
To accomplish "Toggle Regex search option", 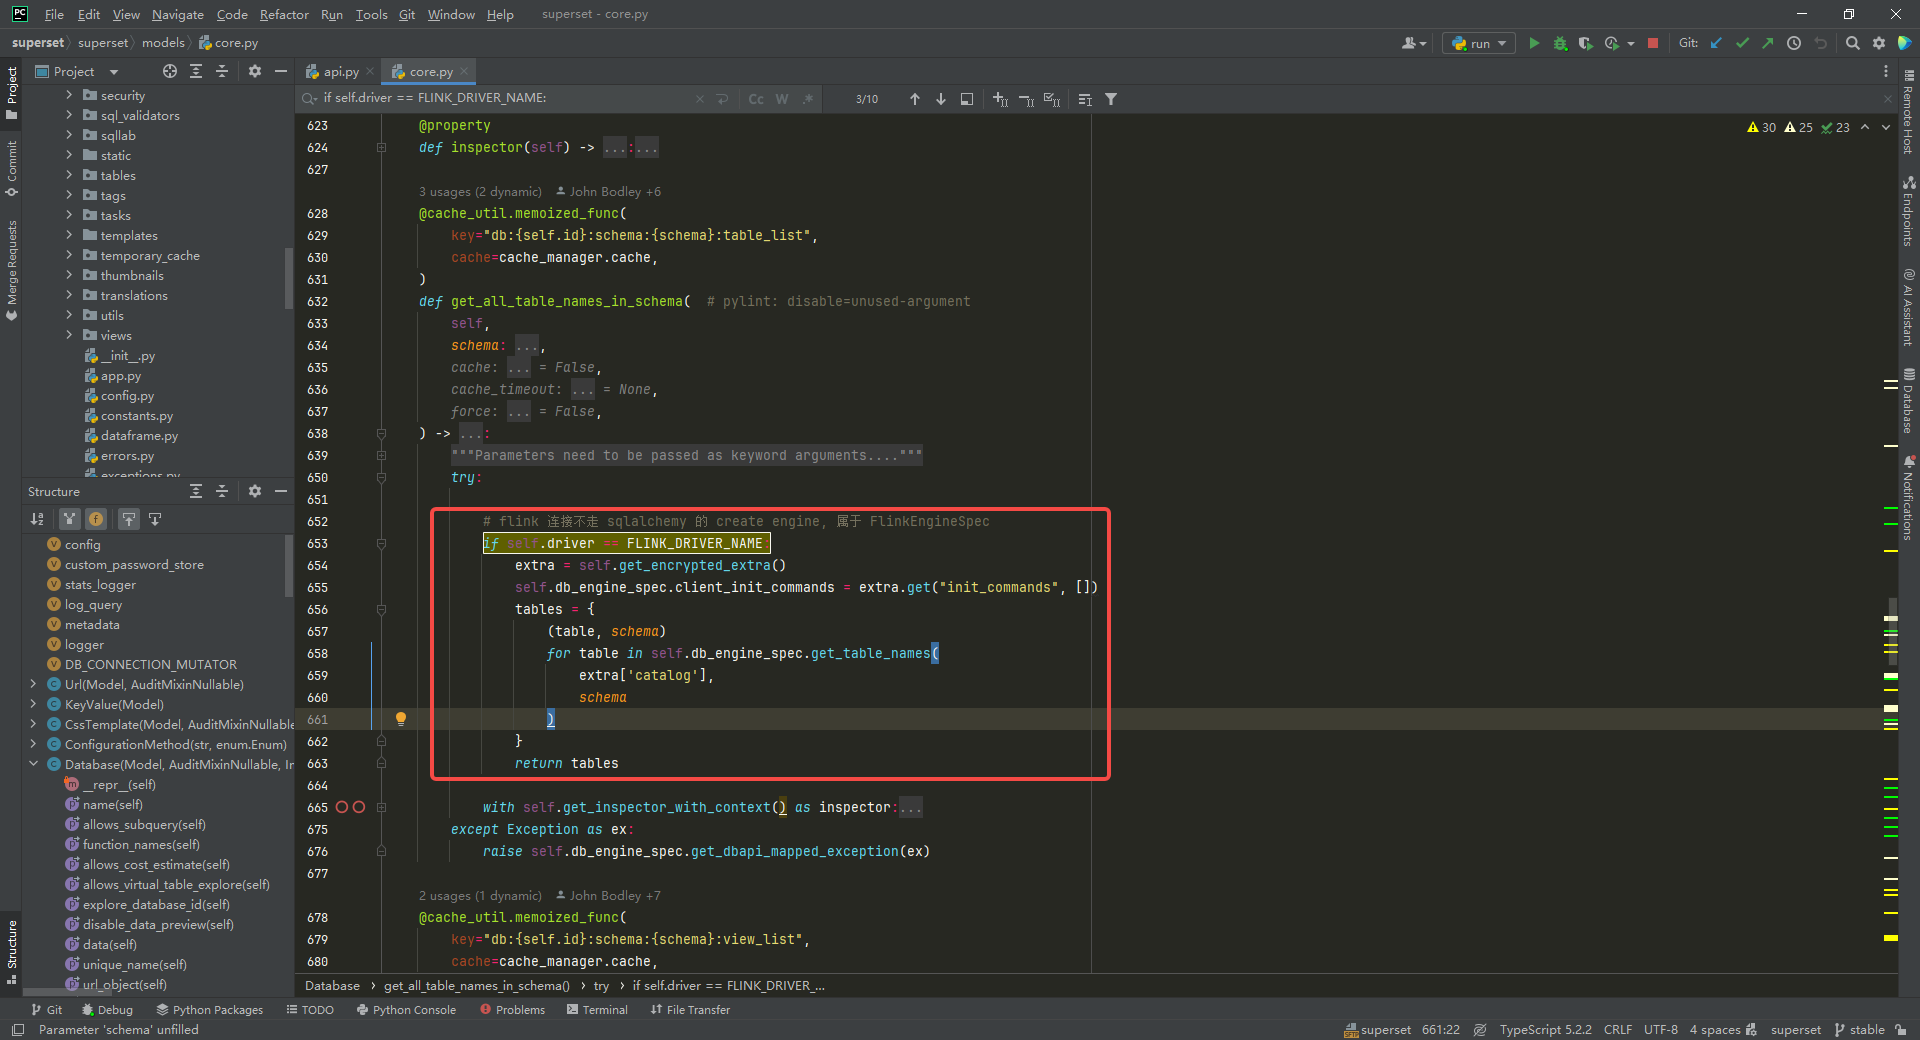I will (x=808, y=99).
